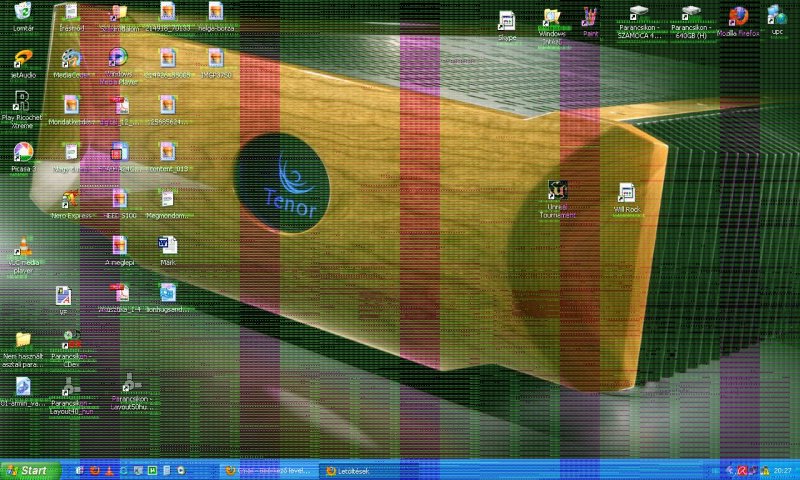Viewport: 800px width, 480px height.
Task: Open the Parancsikon - SZANOCA drive shortcut
Action: 638,13
